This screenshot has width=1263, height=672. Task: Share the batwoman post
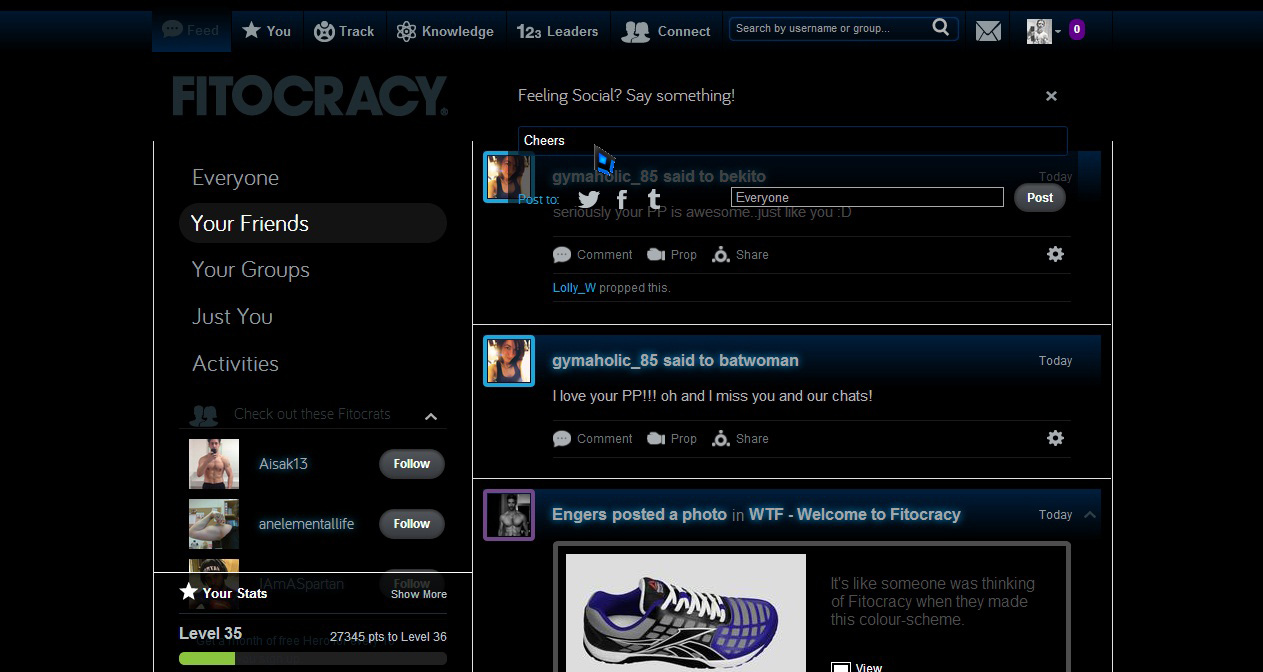click(740, 439)
